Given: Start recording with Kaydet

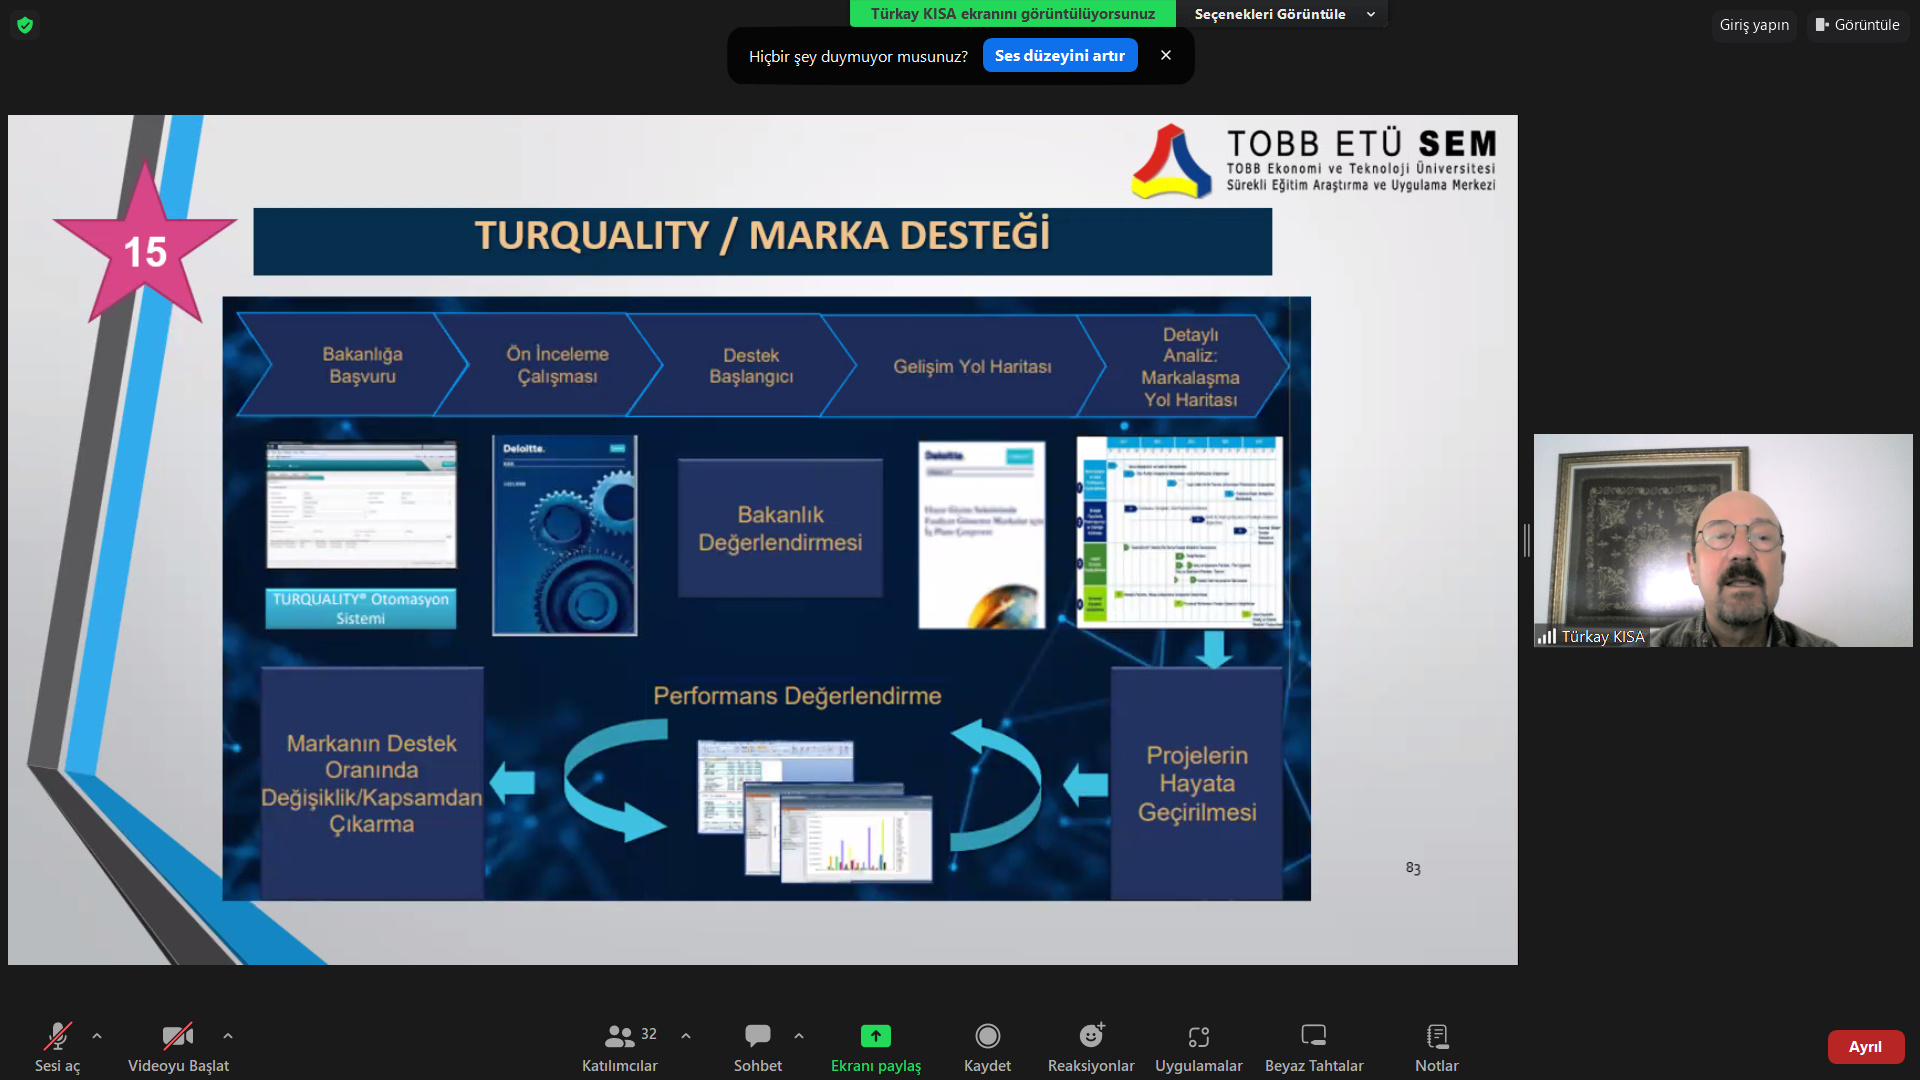Looking at the screenshot, I should (x=987, y=1047).
